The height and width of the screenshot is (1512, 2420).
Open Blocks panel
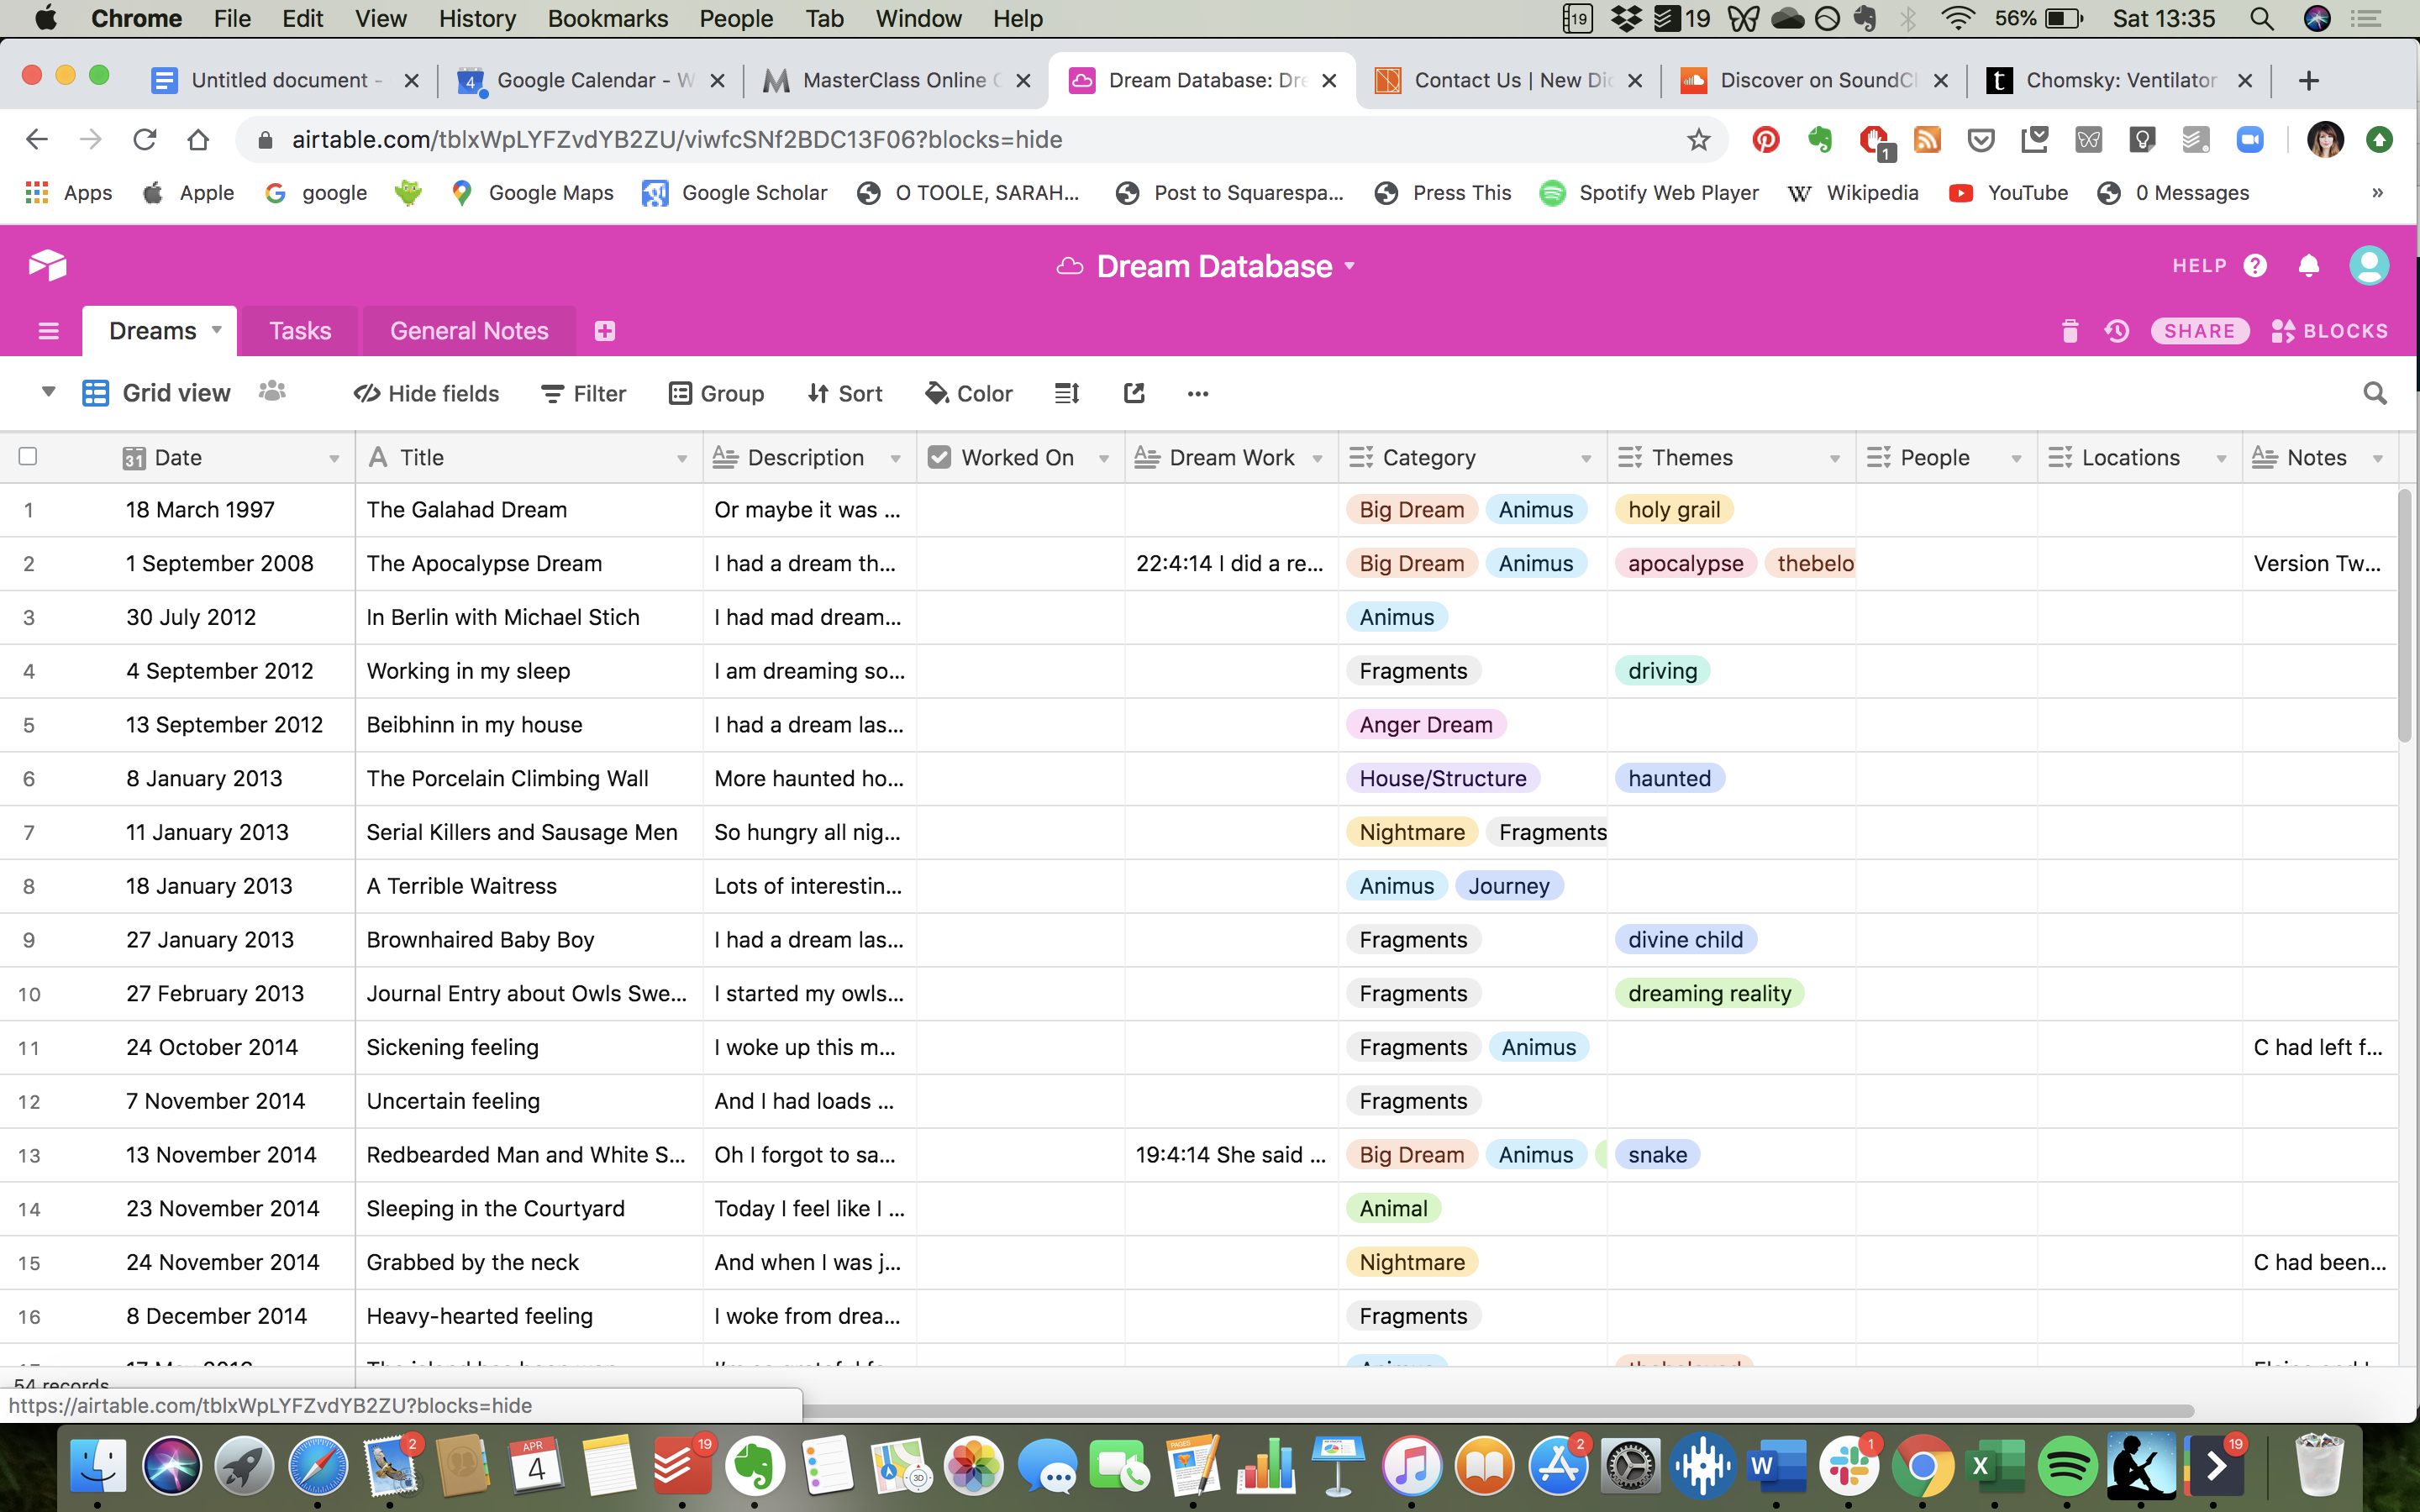2329,331
